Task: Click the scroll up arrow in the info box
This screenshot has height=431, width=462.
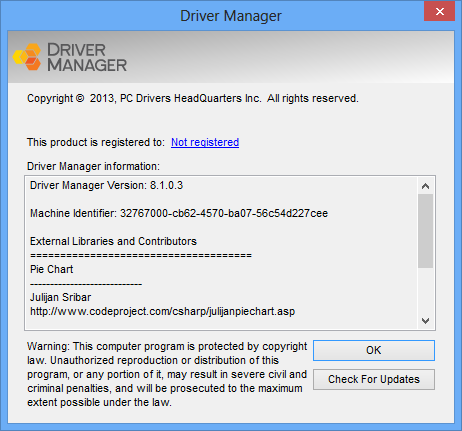Action: [425, 186]
